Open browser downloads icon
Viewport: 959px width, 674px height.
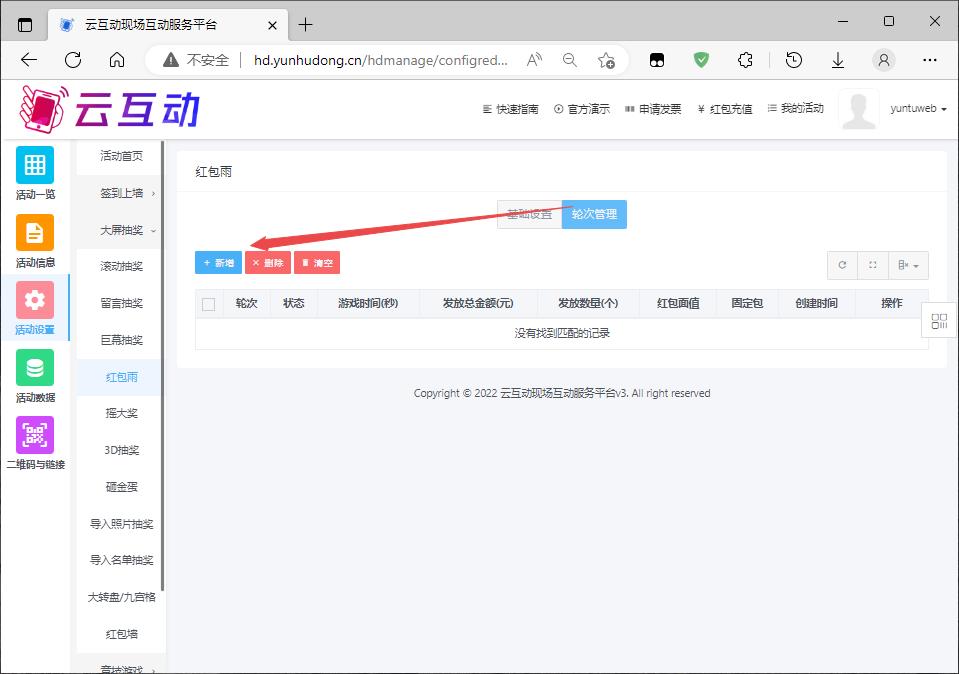coord(838,60)
